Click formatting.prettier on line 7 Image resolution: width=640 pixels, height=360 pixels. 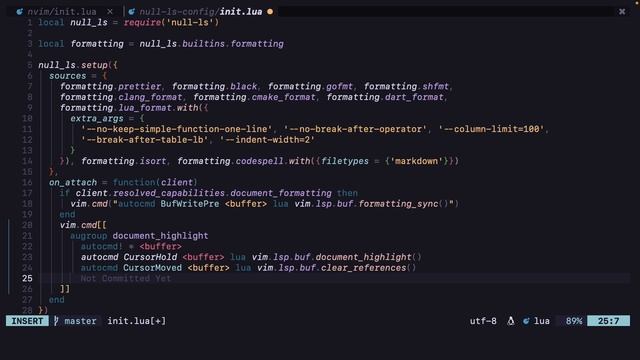coord(110,87)
